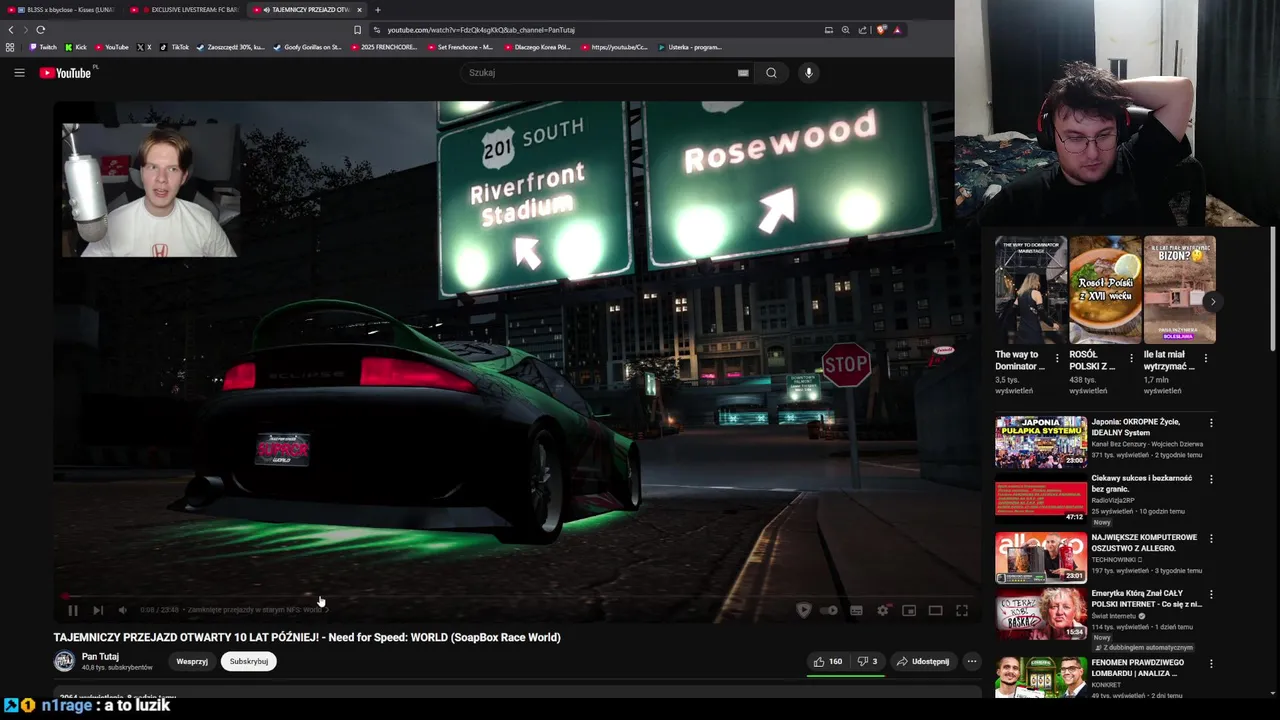Viewport: 1280px width, 720px height.
Task: Open the on-screen keyboard in search box
Action: pos(743,73)
